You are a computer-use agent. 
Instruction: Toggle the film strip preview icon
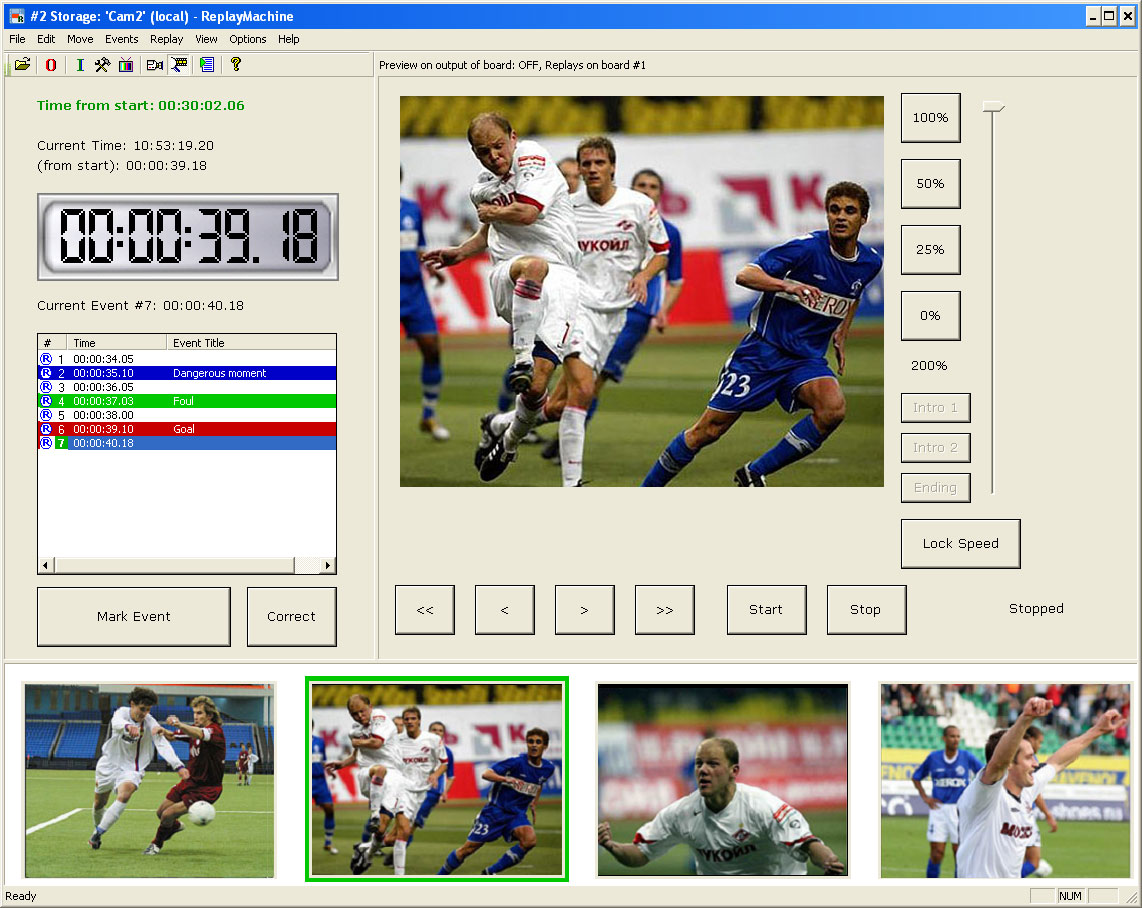179,65
